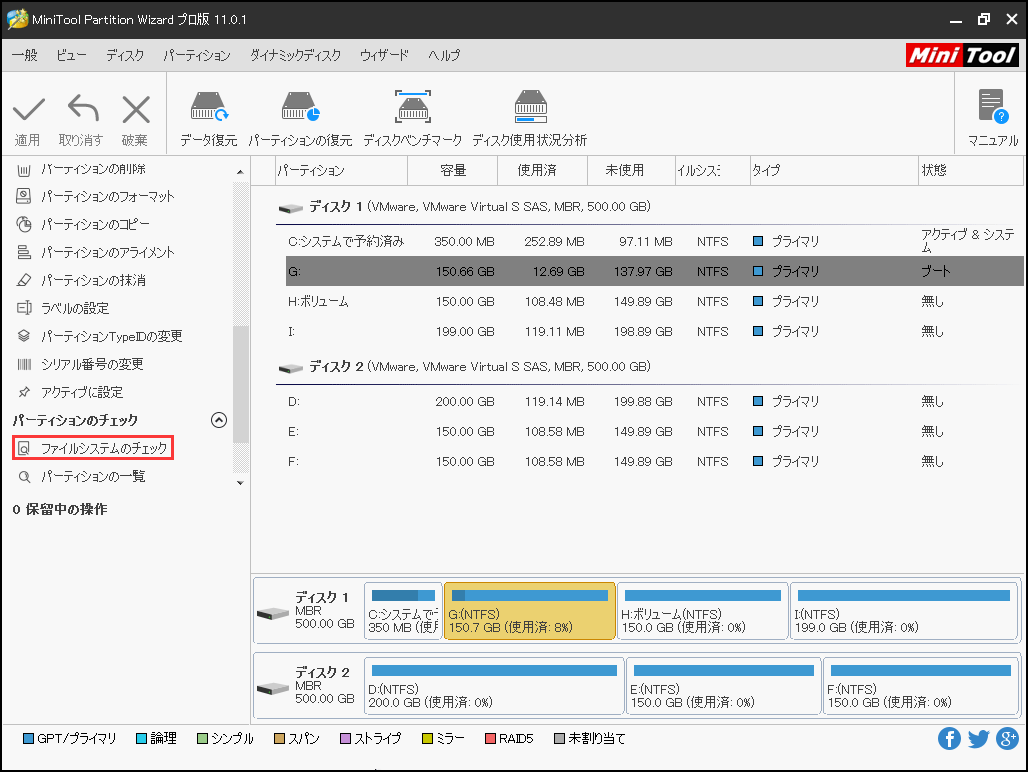The width and height of the screenshot is (1028, 772).
Task: Click G:(NTFS) block in disk map
Action: point(530,611)
